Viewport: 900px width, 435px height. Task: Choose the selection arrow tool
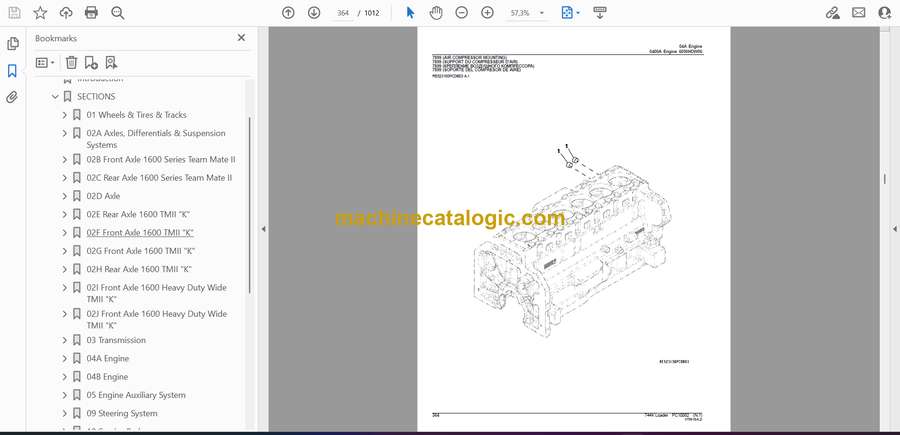[x=410, y=13]
